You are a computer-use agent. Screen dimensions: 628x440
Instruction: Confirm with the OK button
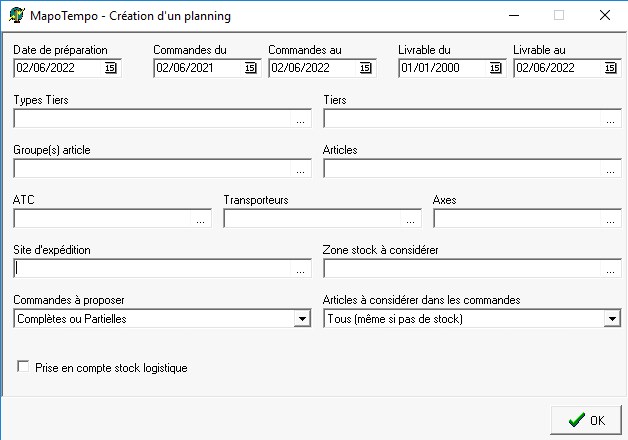click(586, 420)
